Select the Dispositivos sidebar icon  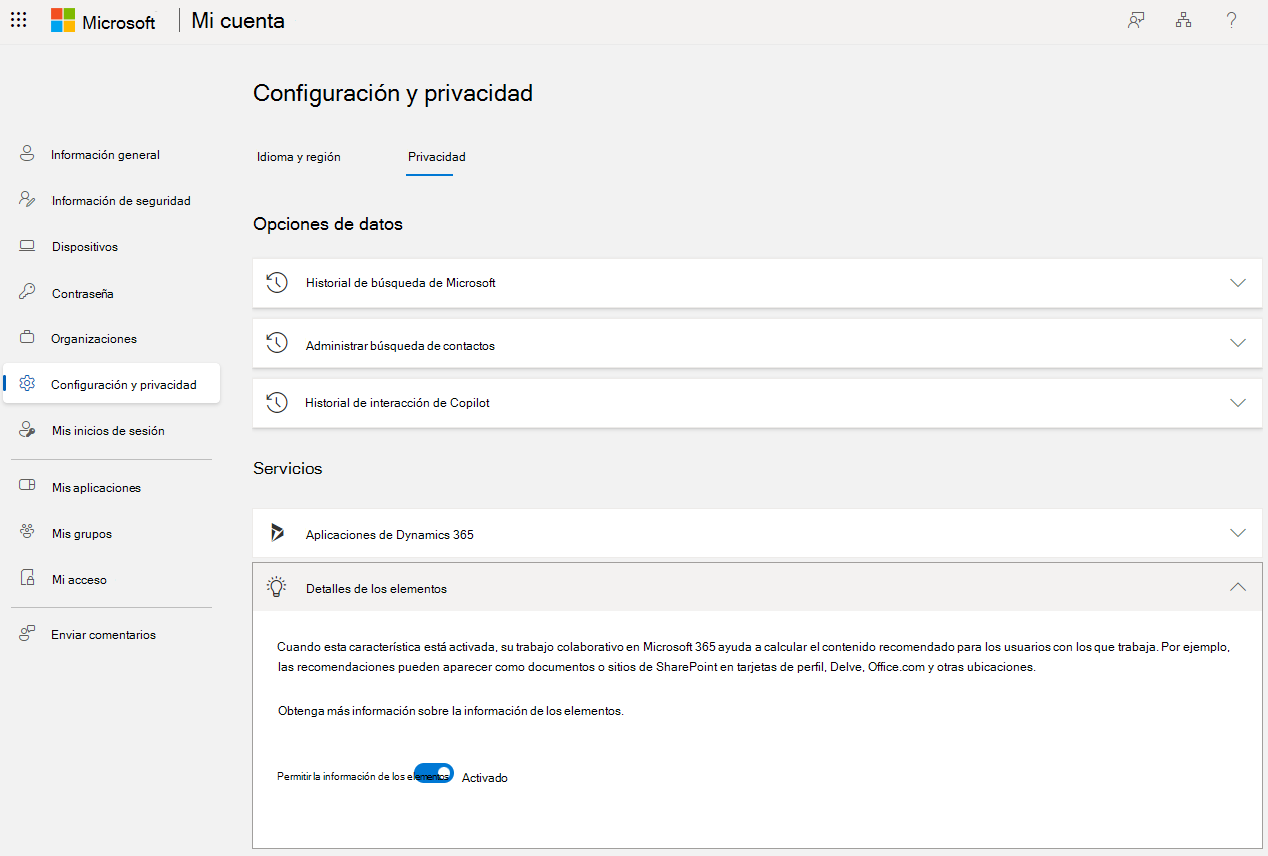(x=27, y=246)
